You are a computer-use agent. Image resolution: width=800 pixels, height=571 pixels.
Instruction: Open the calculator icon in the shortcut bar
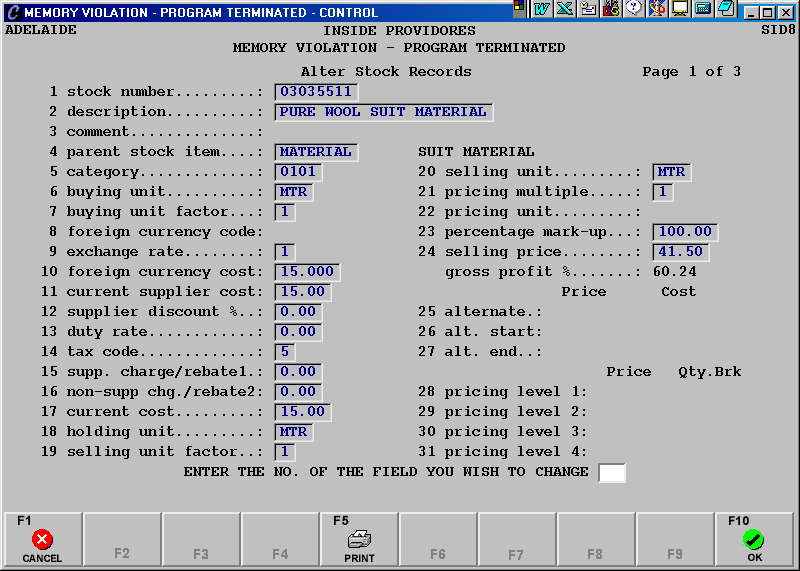click(x=703, y=9)
